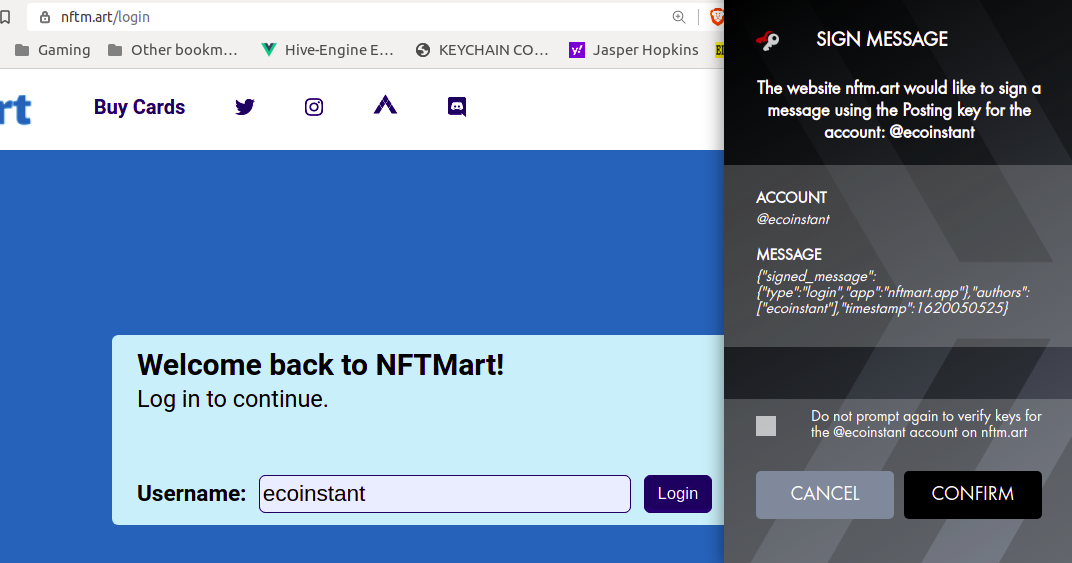Click the 'Log in to continue.' text
The width and height of the screenshot is (1072, 563).
[x=232, y=399]
